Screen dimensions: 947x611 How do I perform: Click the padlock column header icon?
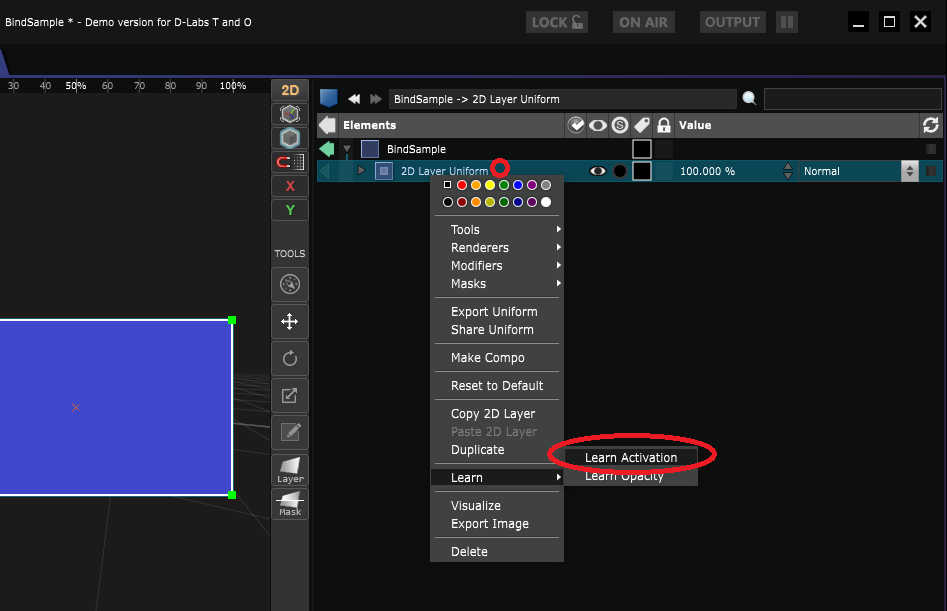coord(664,125)
